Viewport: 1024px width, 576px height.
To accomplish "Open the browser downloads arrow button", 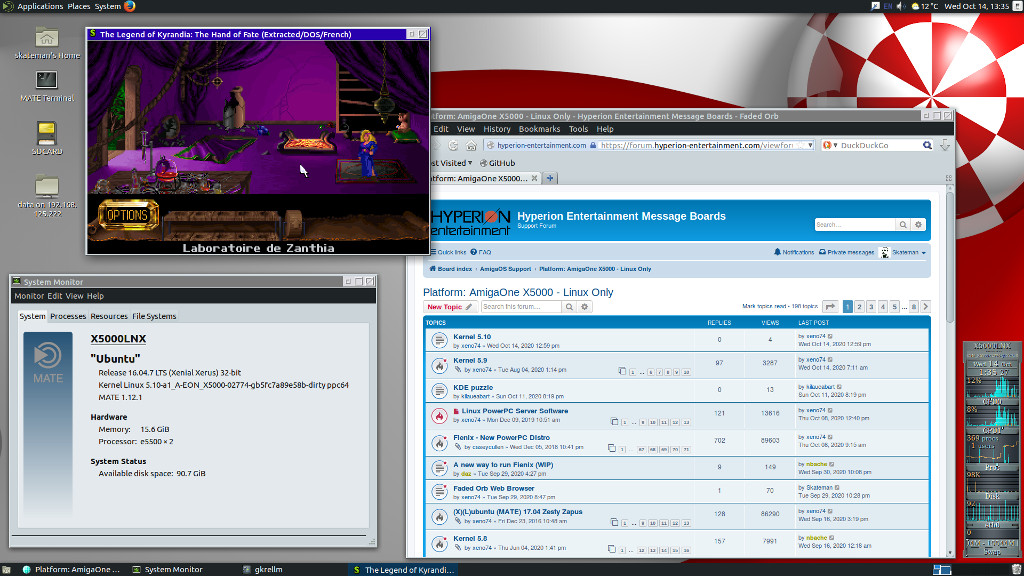I will tap(945, 146).
